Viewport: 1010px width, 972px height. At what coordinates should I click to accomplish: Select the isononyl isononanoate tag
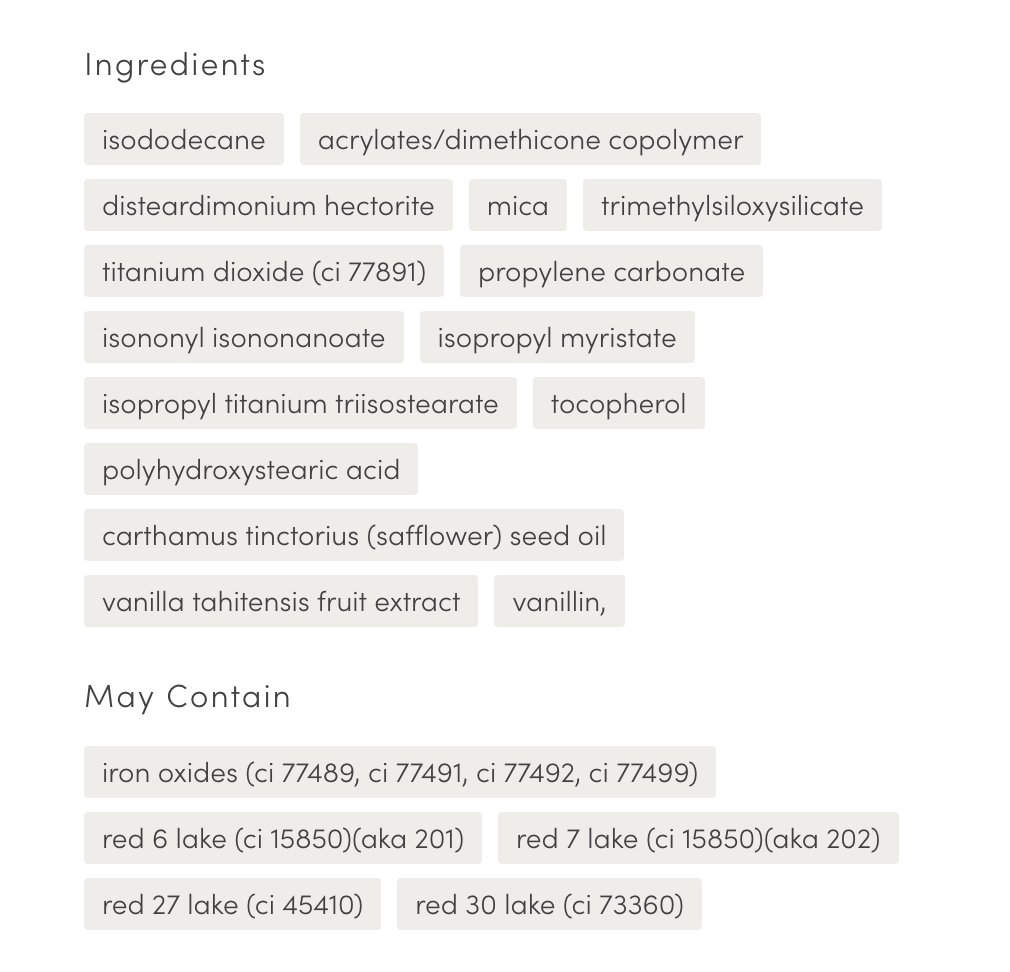pos(244,337)
